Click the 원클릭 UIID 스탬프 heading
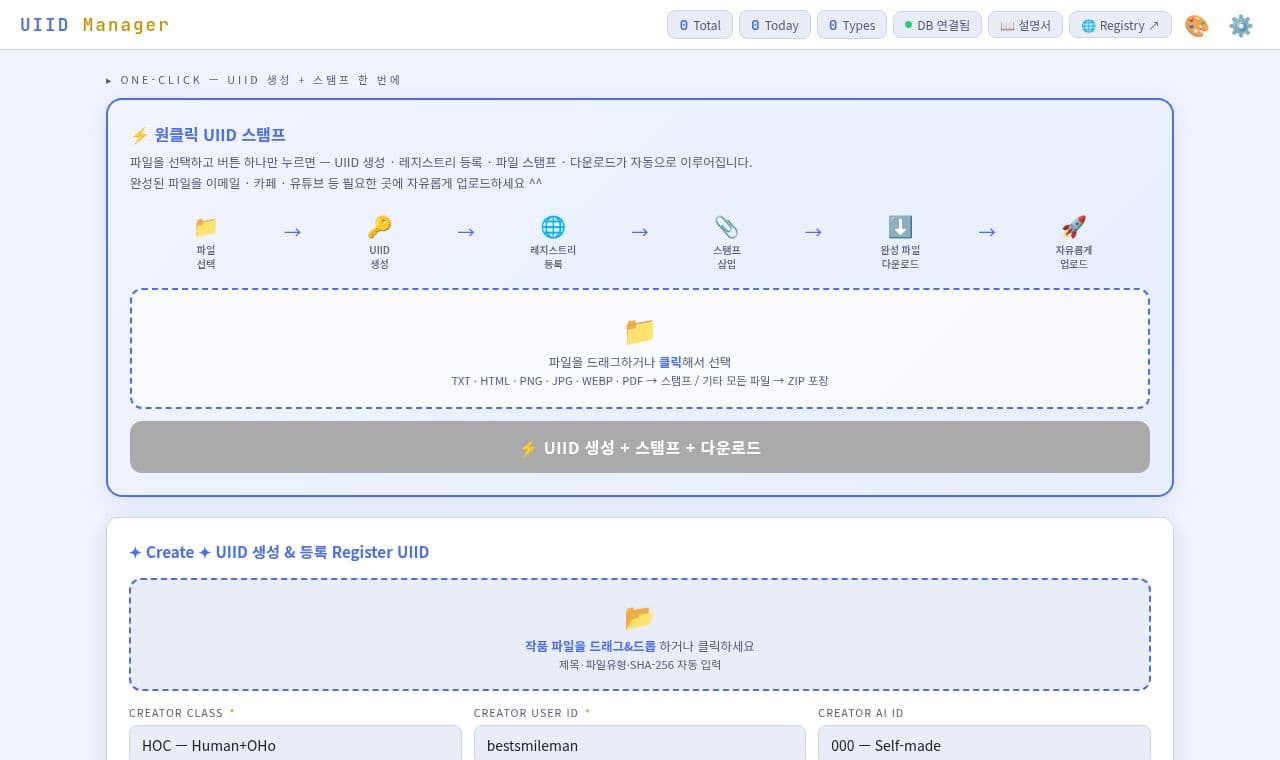Viewport: 1280px width, 760px height. [208, 135]
